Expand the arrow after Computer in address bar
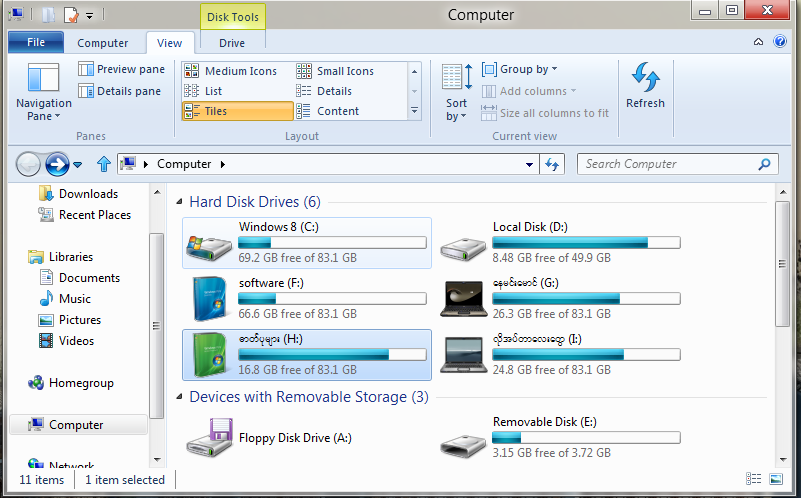Image resolution: width=801 pixels, height=498 pixels. pos(223,164)
